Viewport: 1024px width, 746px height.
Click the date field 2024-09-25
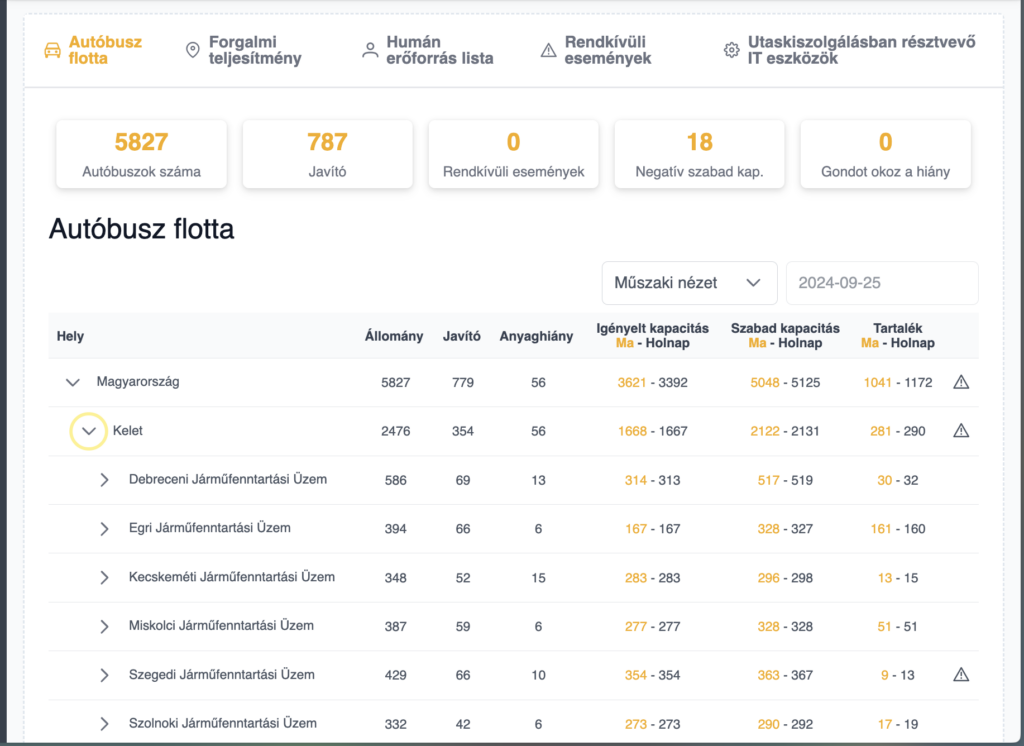(882, 283)
